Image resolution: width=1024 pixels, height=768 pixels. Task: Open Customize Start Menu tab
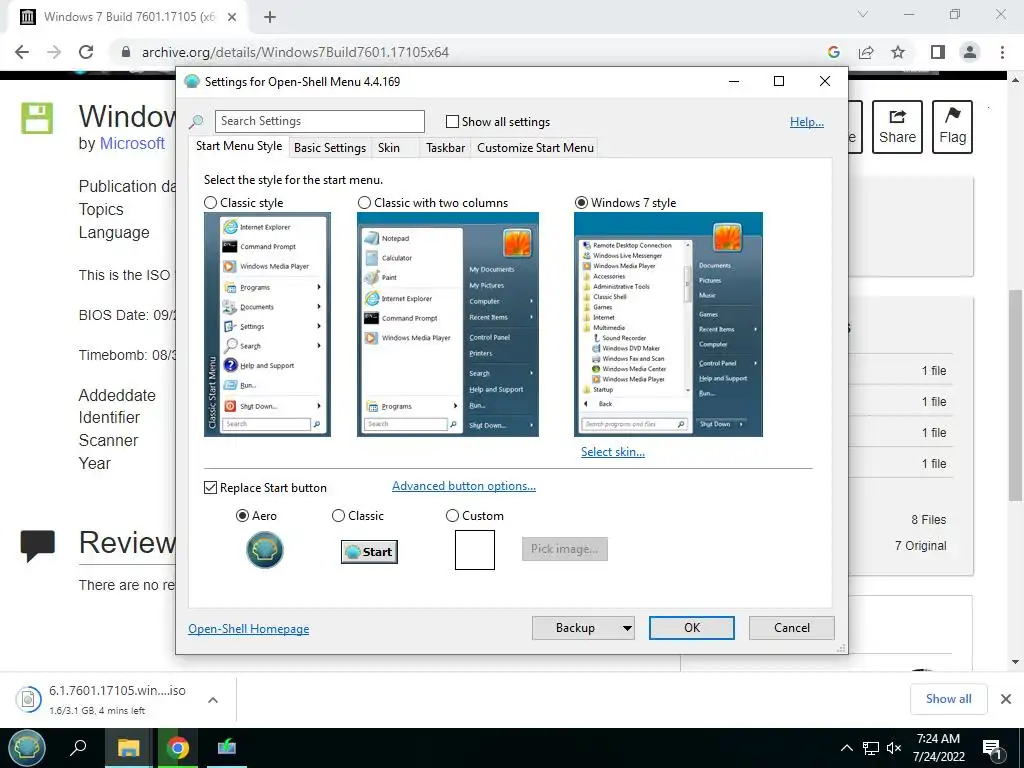point(536,148)
